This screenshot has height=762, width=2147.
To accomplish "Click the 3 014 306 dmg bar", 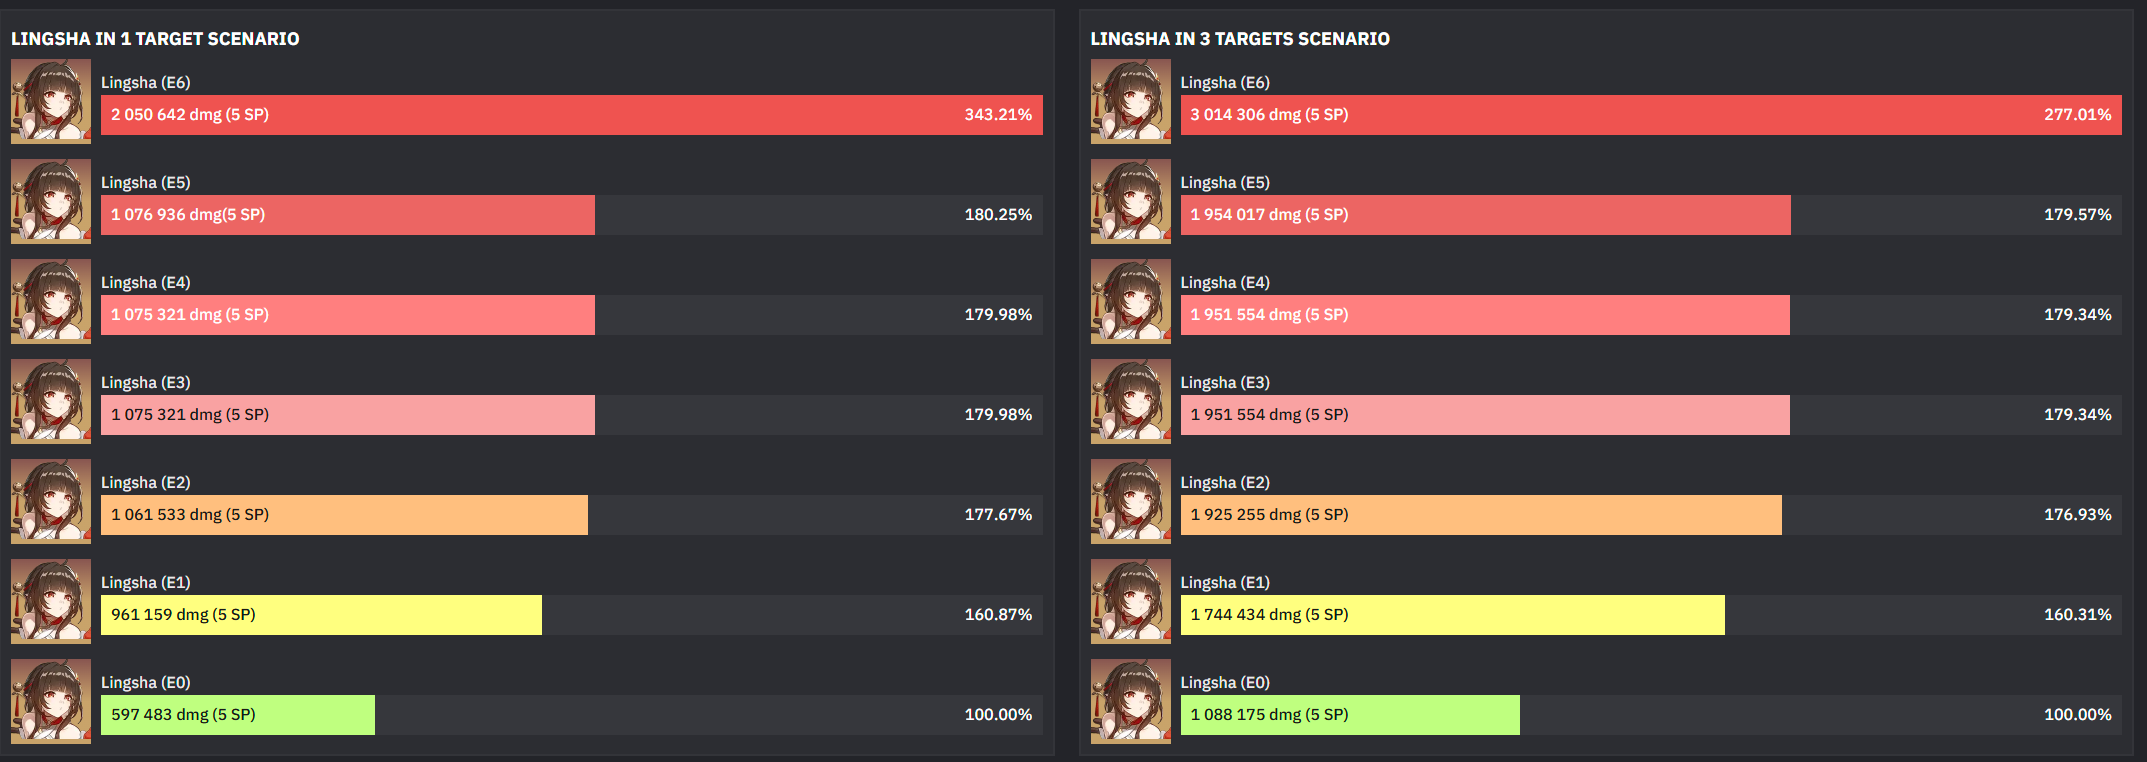I will pyautogui.click(x=1651, y=115).
